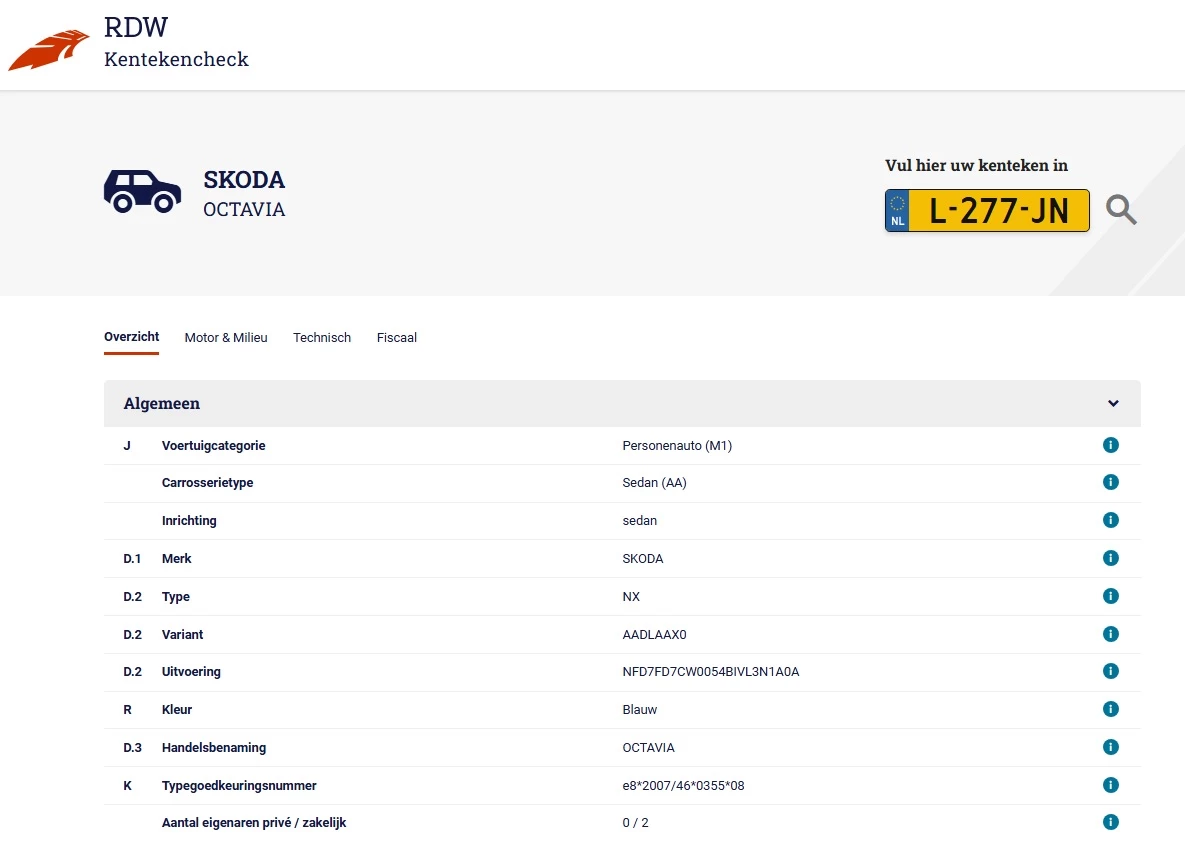This screenshot has width=1185, height=845.
Task: Click the RDW feather logo
Action: [x=49, y=50]
